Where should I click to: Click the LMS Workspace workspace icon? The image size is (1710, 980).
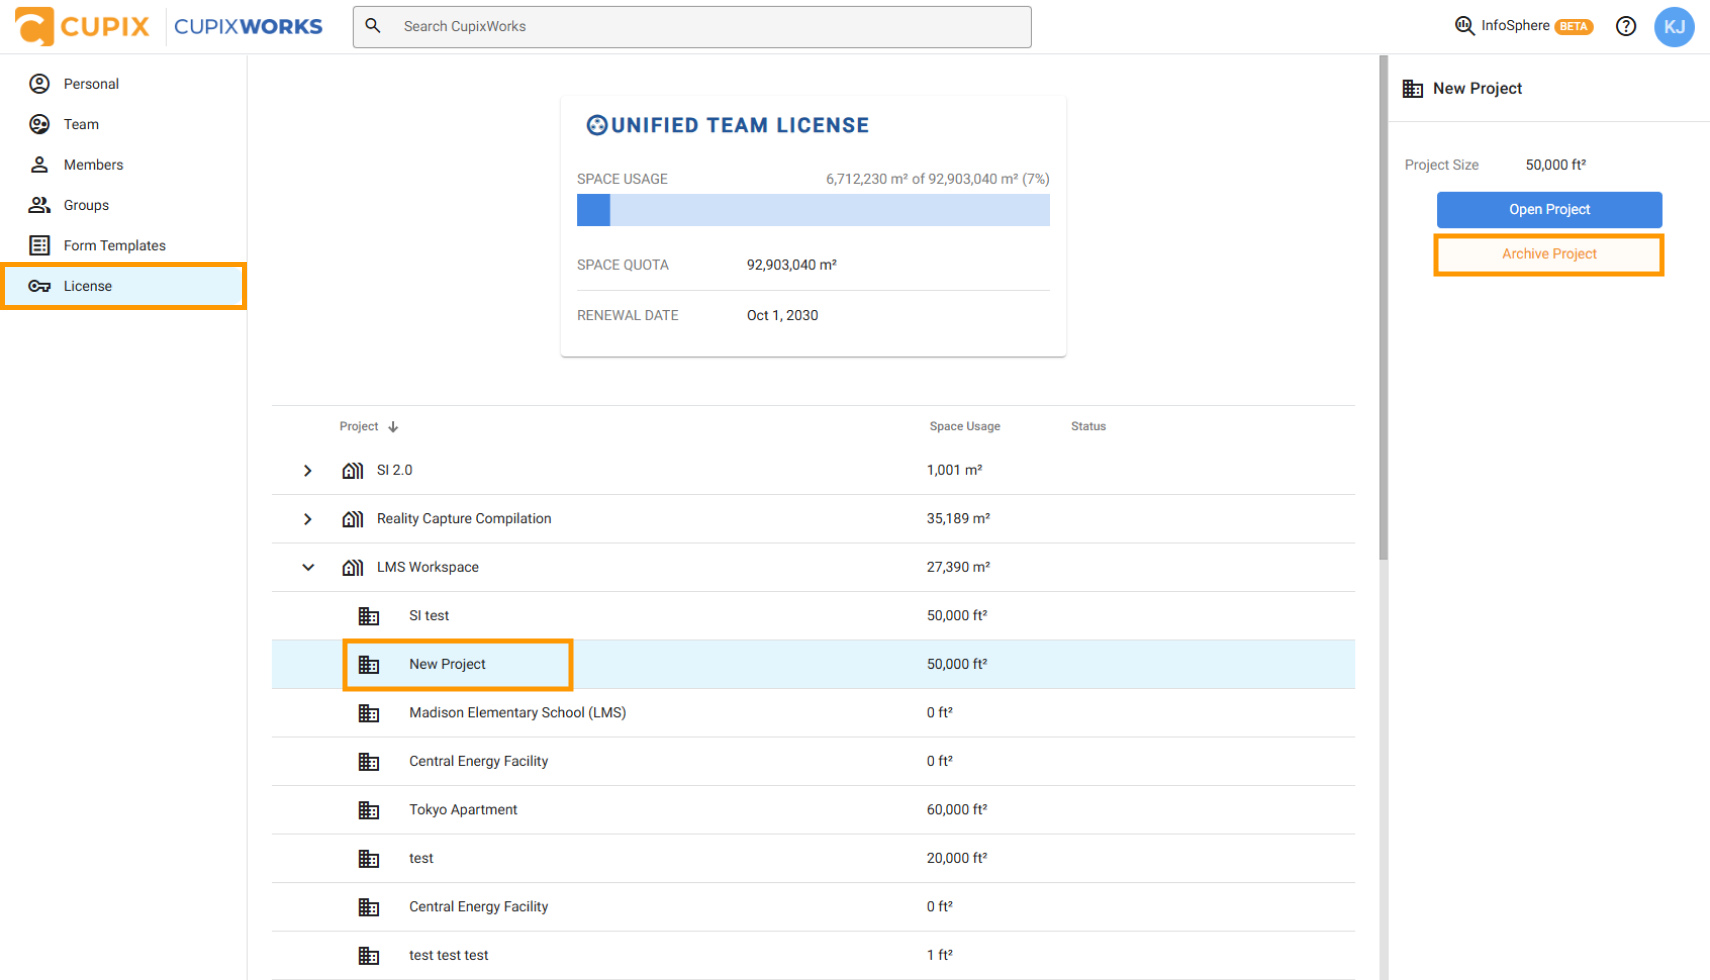coord(352,567)
